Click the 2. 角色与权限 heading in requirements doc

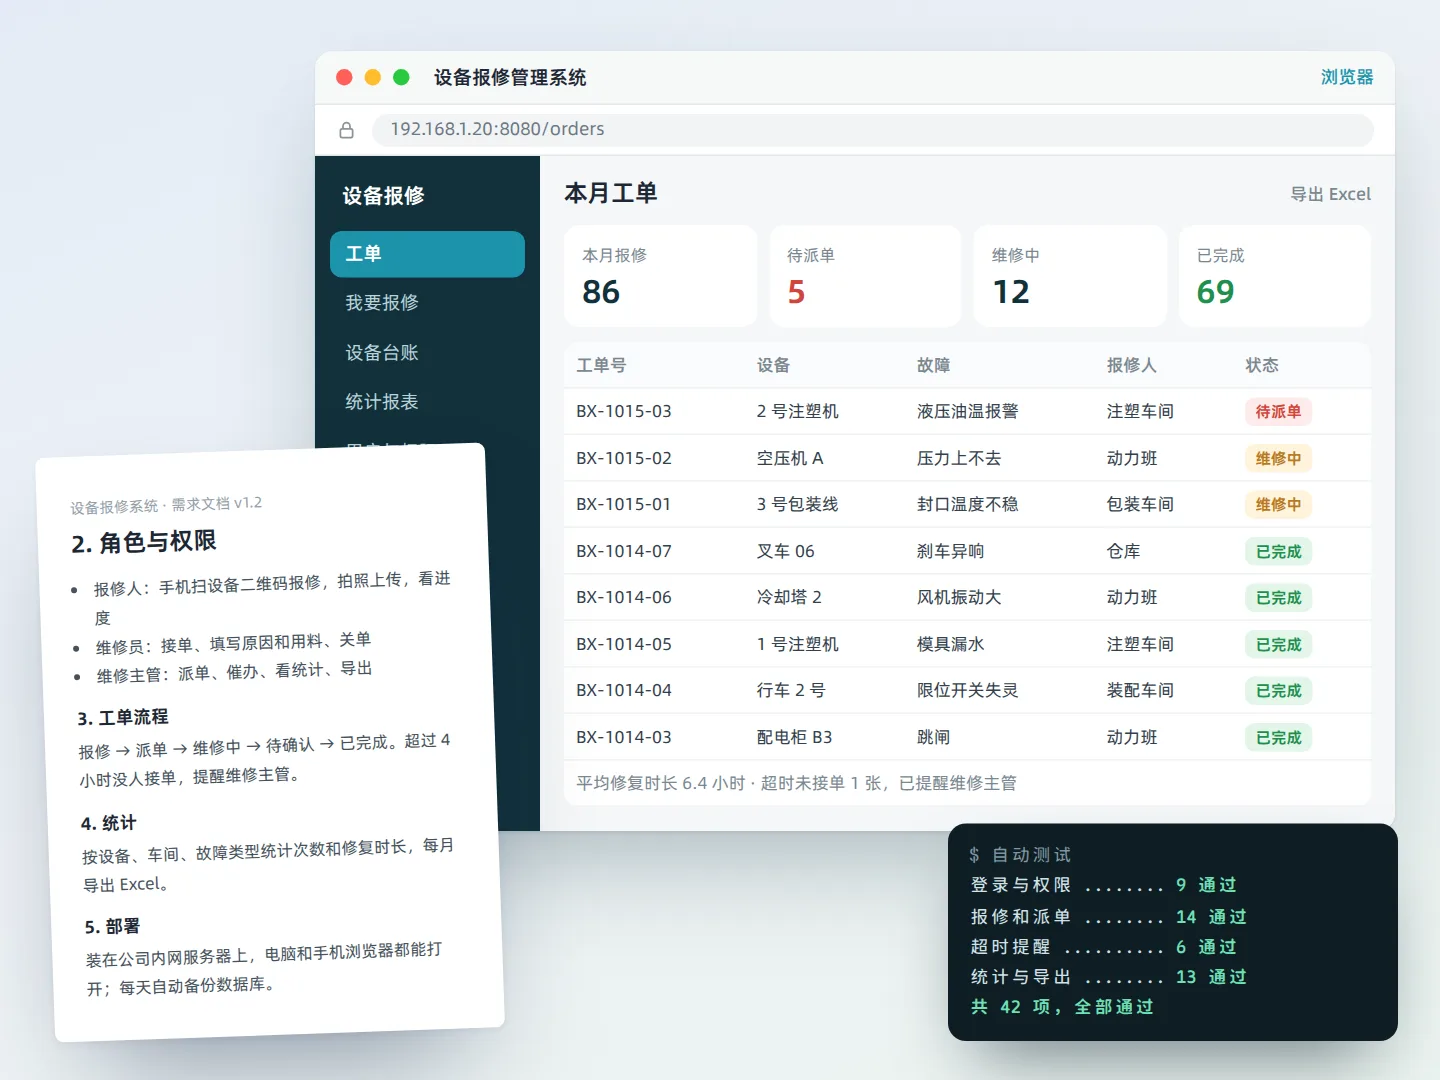point(144,542)
